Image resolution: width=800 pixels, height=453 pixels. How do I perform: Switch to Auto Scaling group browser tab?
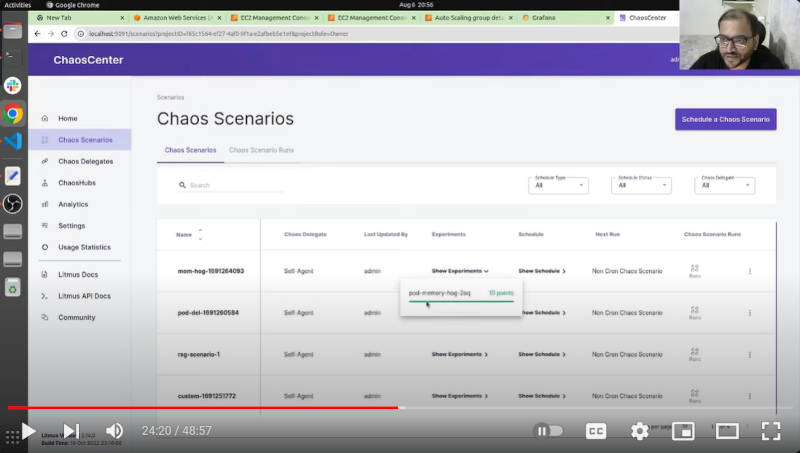469,17
